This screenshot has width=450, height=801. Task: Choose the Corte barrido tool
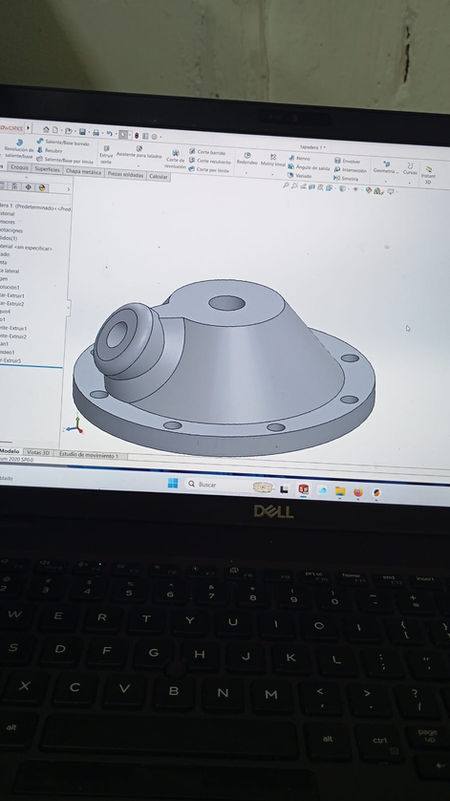[207, 152]
